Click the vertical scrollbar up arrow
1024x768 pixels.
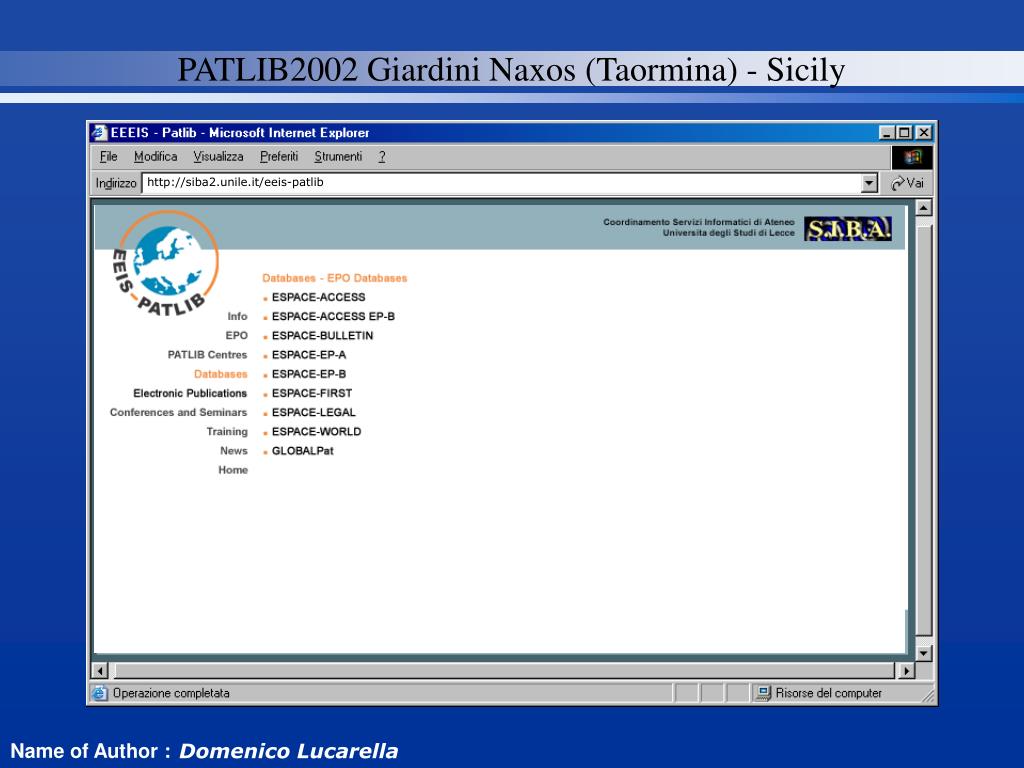click(x=923, y=208)
